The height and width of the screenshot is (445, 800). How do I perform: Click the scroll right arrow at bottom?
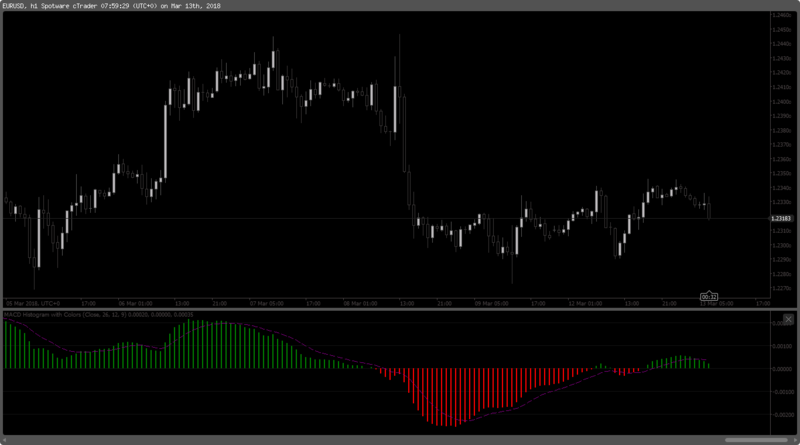(x=796, y=440)
